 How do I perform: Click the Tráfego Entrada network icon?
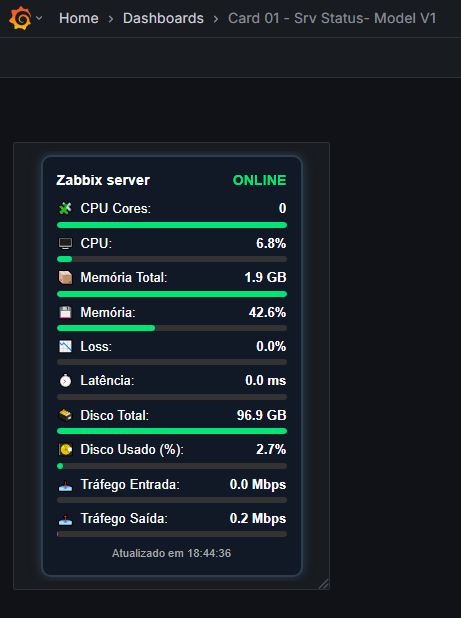(x=65, y=486)
